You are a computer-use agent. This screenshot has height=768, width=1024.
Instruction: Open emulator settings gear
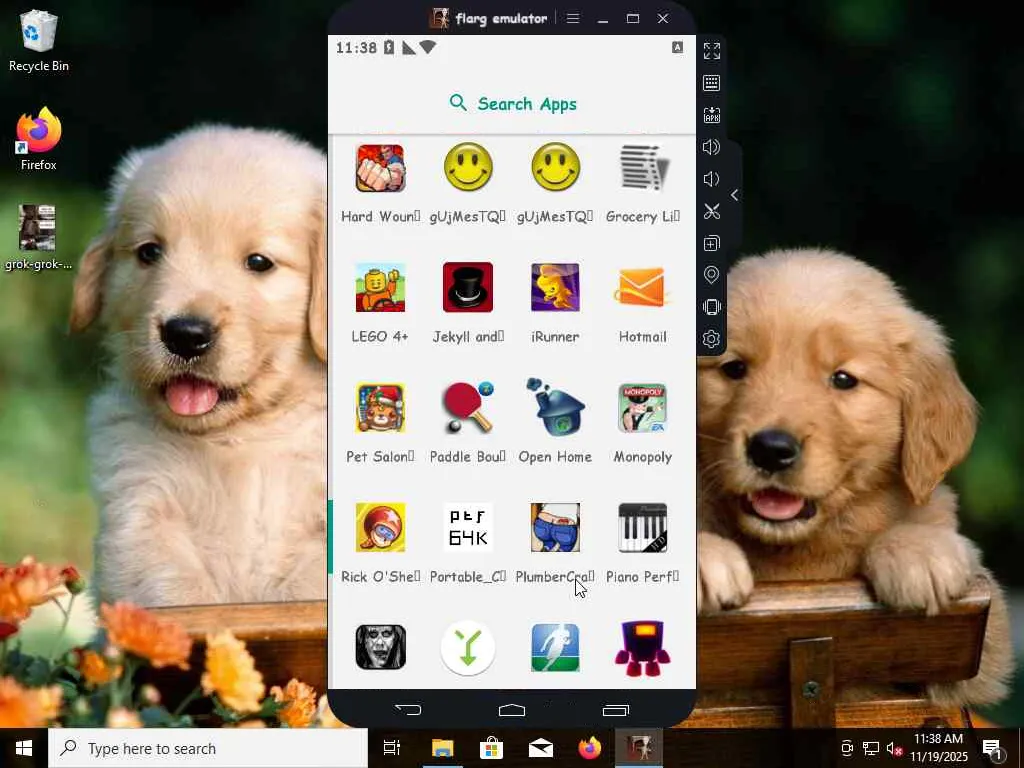(712, 339)
